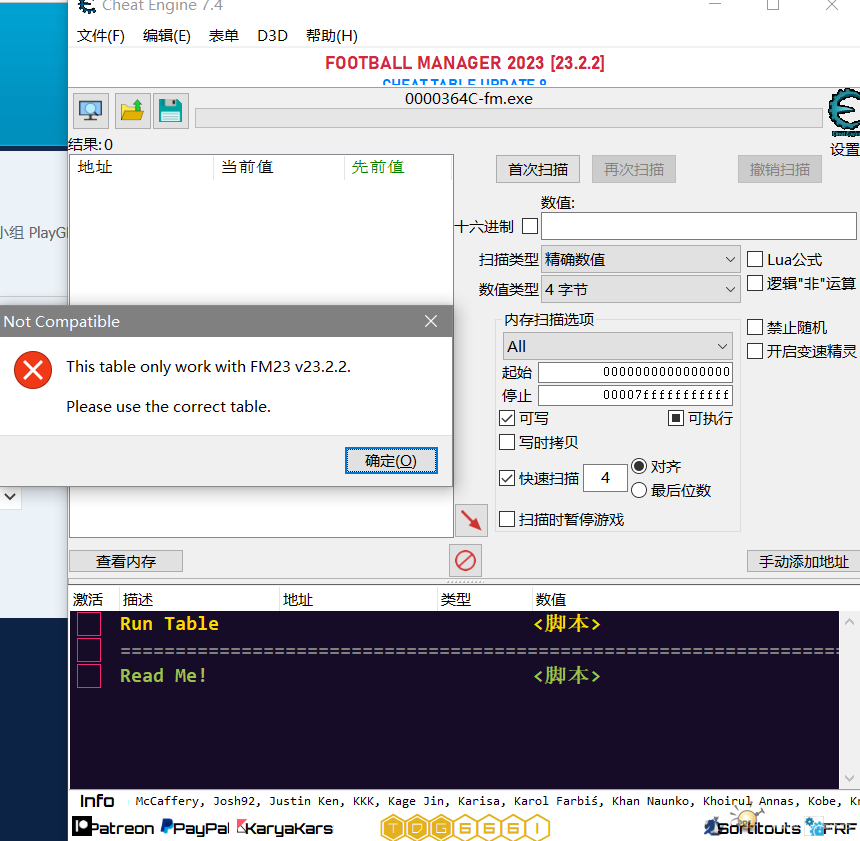Enable the 逻辑"非"运算 checkbox
The width and height of the screenshot is (860, 841).
click(755, 283)
